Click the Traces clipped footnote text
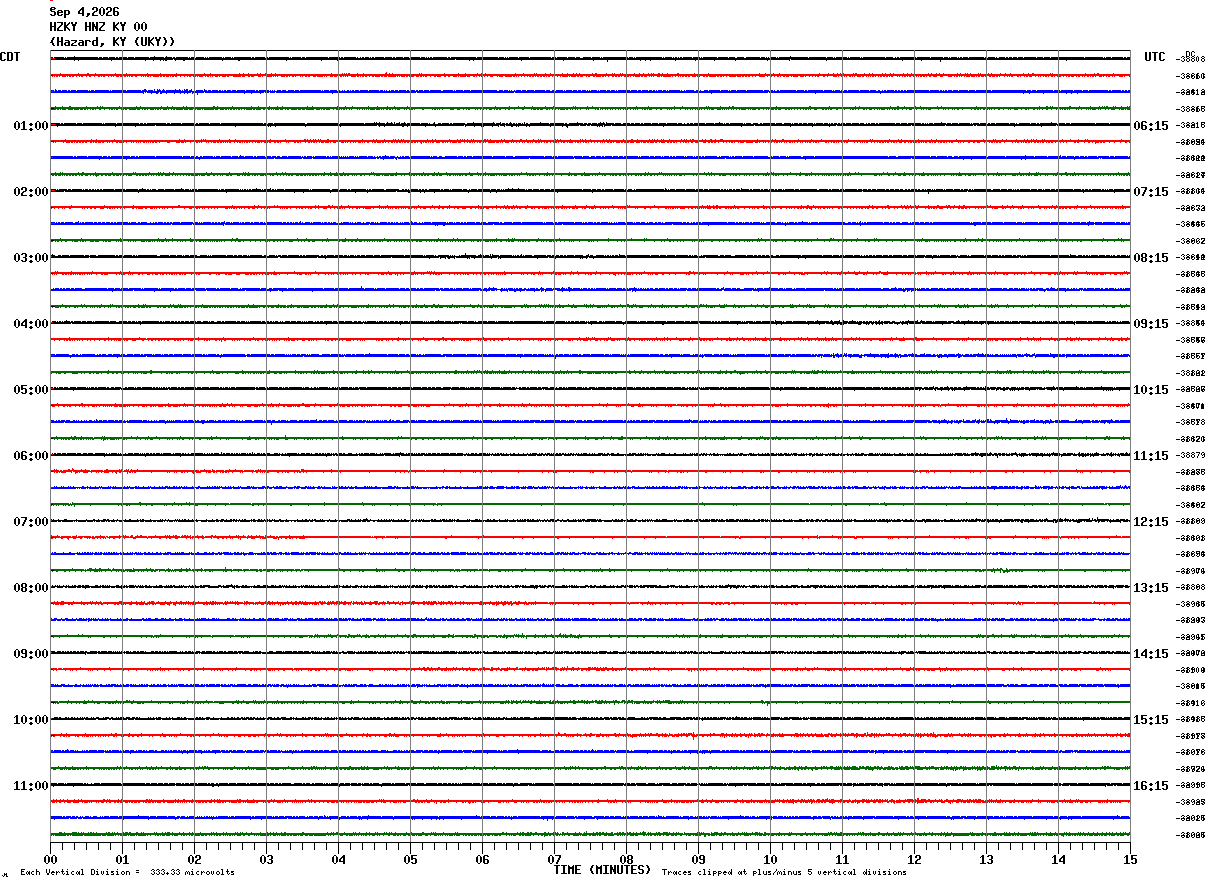 click(784, 873)
